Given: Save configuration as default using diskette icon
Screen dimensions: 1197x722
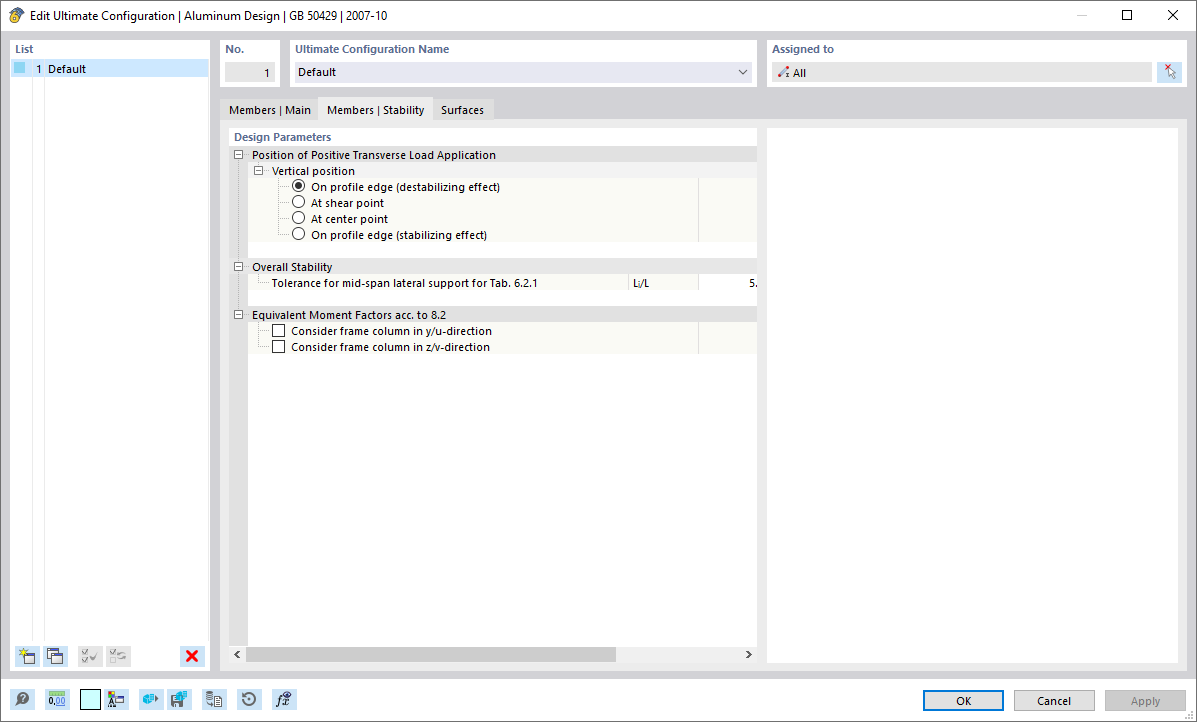Looking at the screenshot, I should tap(179, 699).
